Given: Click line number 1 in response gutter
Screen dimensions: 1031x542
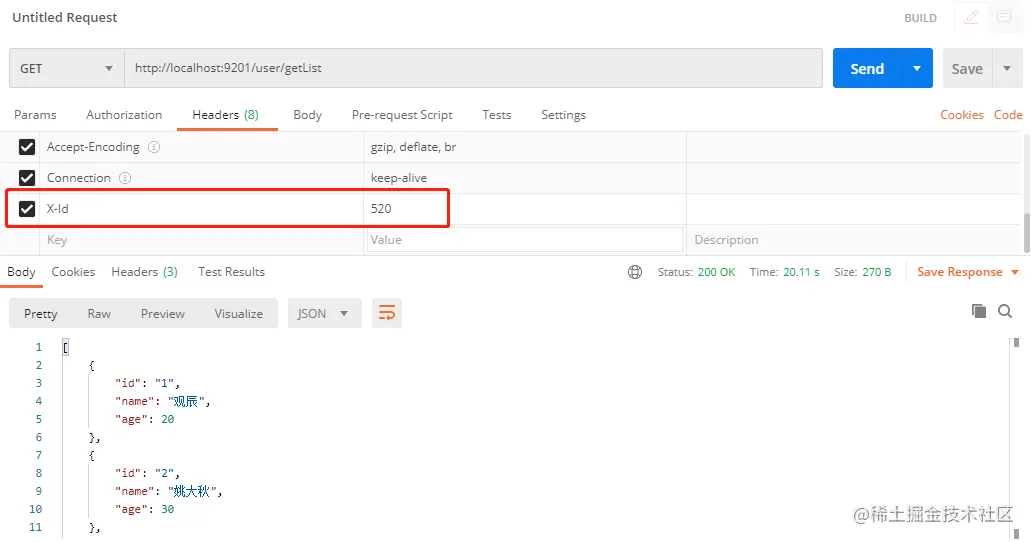Looking at the screenshot, I should (39, 347).
